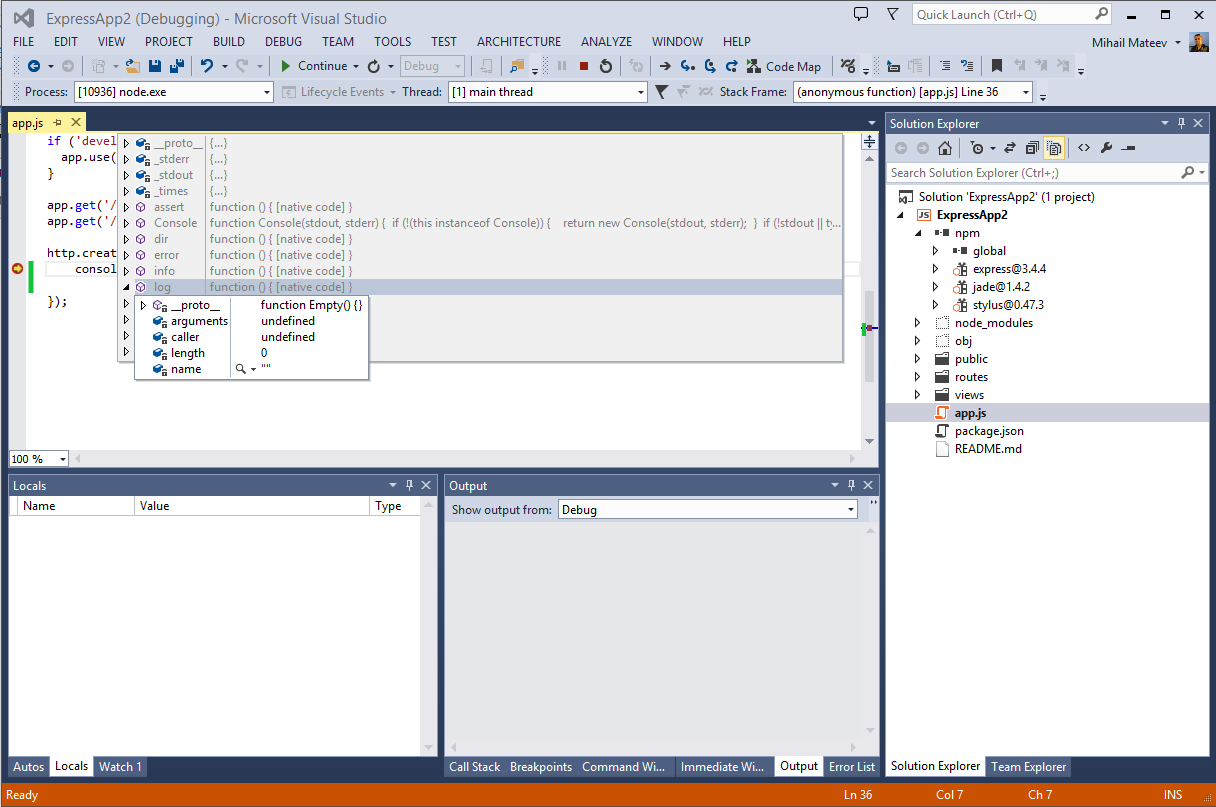
Task: Step Over the current statement
Action: (x=709, y=66)
